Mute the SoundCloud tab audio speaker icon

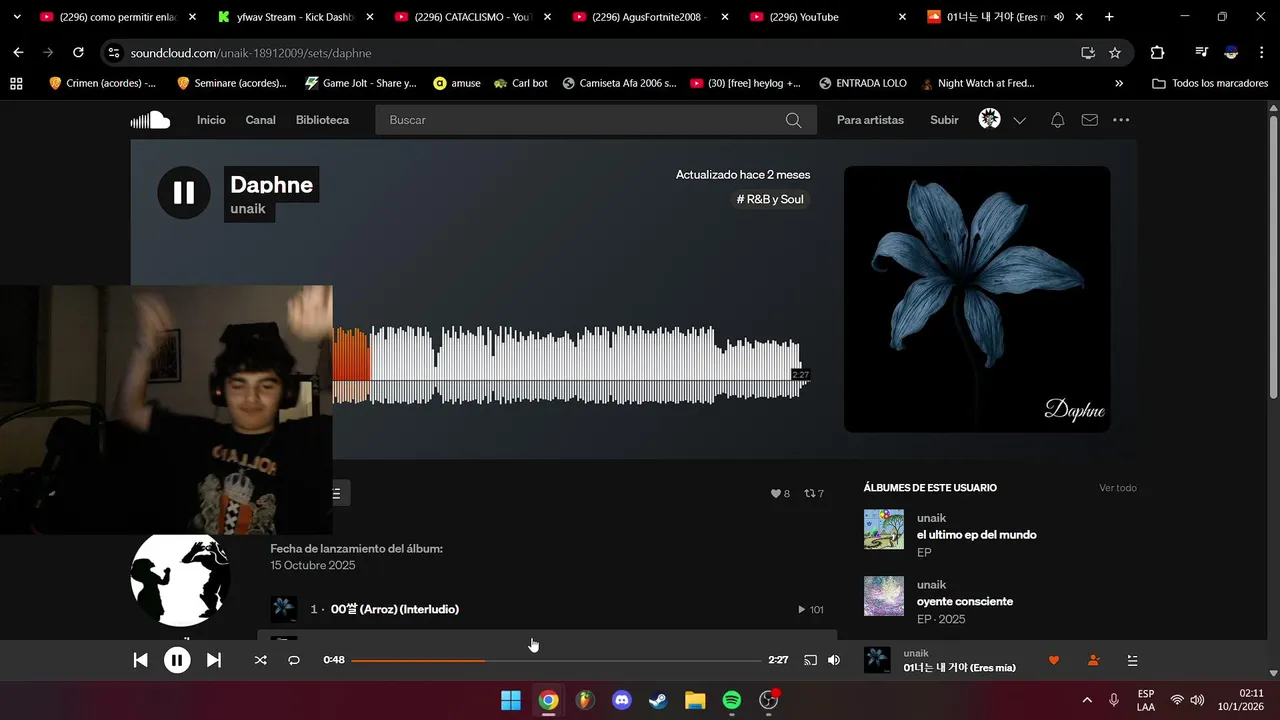pyautogui.click(x=1058, y=17)
